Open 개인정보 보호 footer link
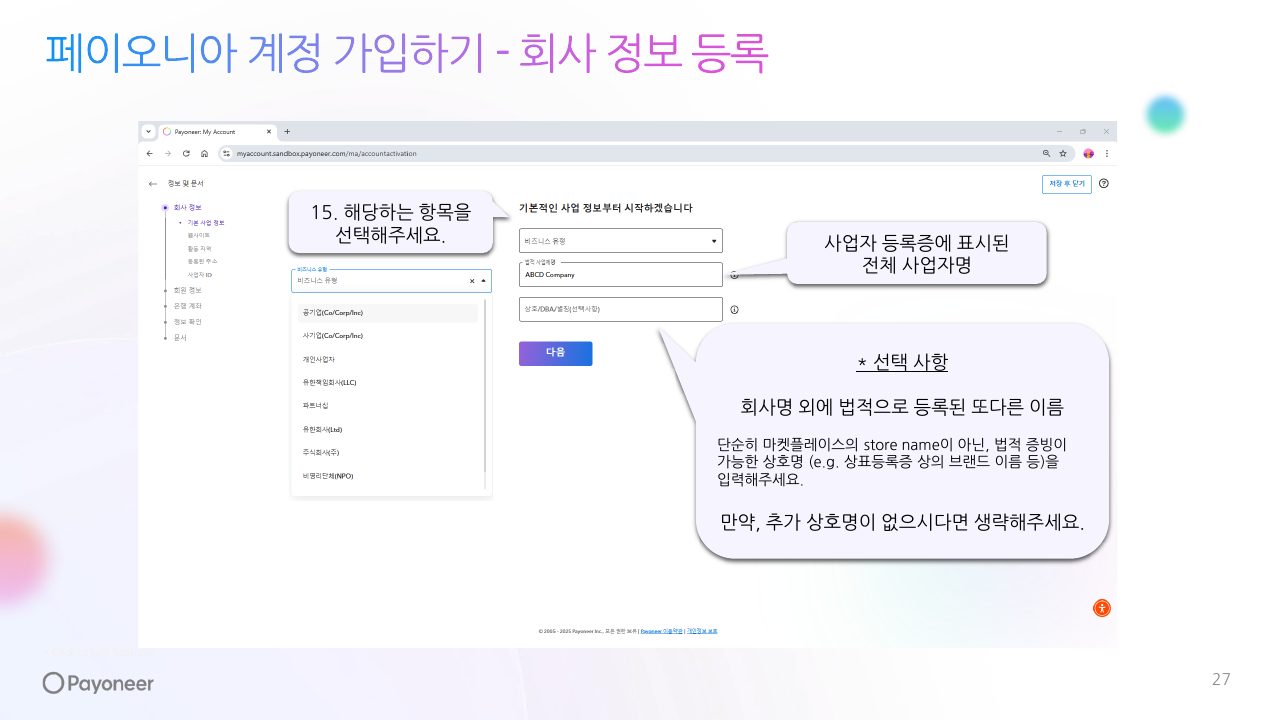This screenshot has width=1280, height=720. [702, 631]
